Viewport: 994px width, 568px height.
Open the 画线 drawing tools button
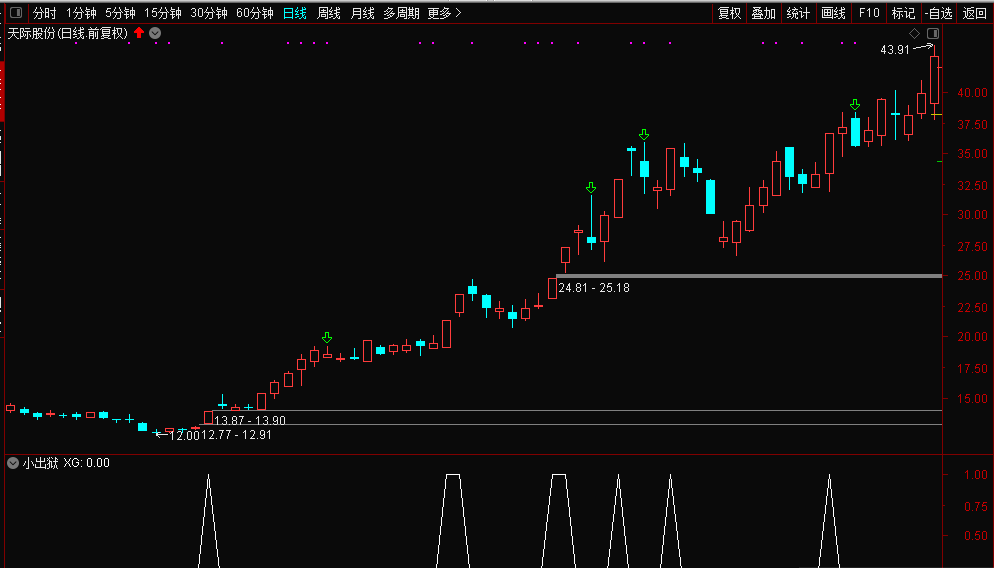point(833,13)
